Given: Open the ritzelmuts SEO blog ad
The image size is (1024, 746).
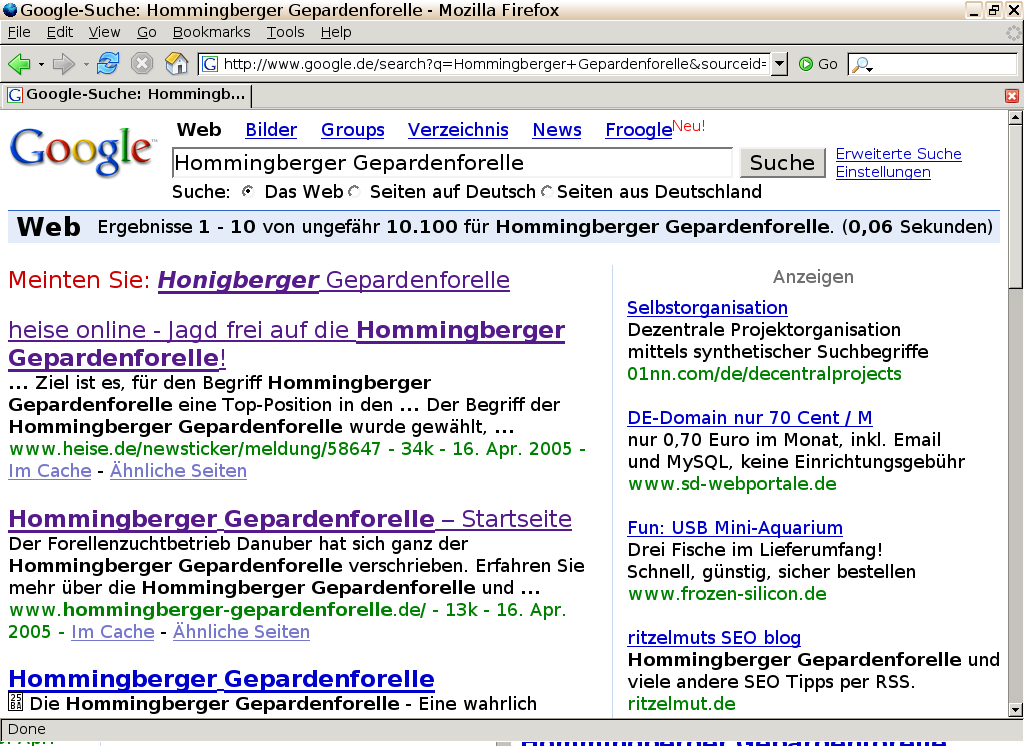Looking at the screenshot, I should [x=714, y=637].
